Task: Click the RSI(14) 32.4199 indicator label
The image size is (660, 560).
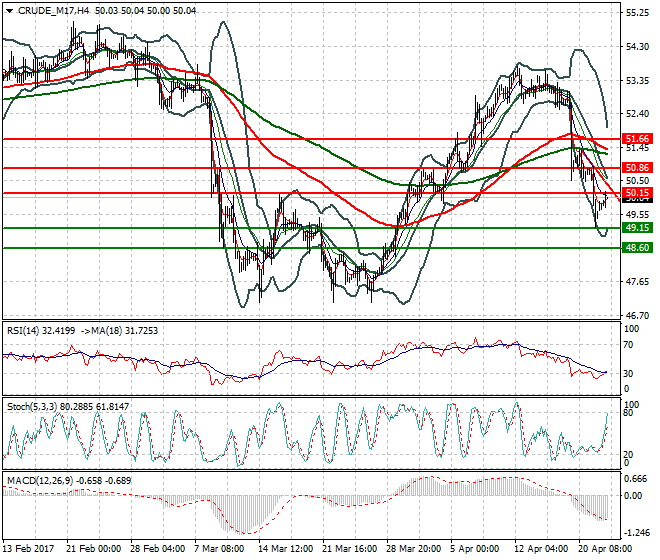Action: [41, 331]
